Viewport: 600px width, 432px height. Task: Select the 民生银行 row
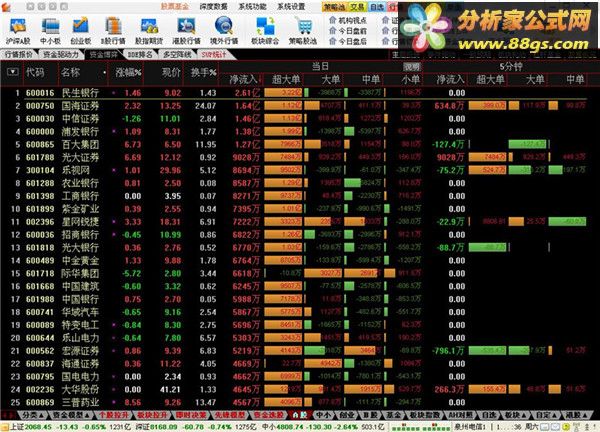click(x=300, y=93)
